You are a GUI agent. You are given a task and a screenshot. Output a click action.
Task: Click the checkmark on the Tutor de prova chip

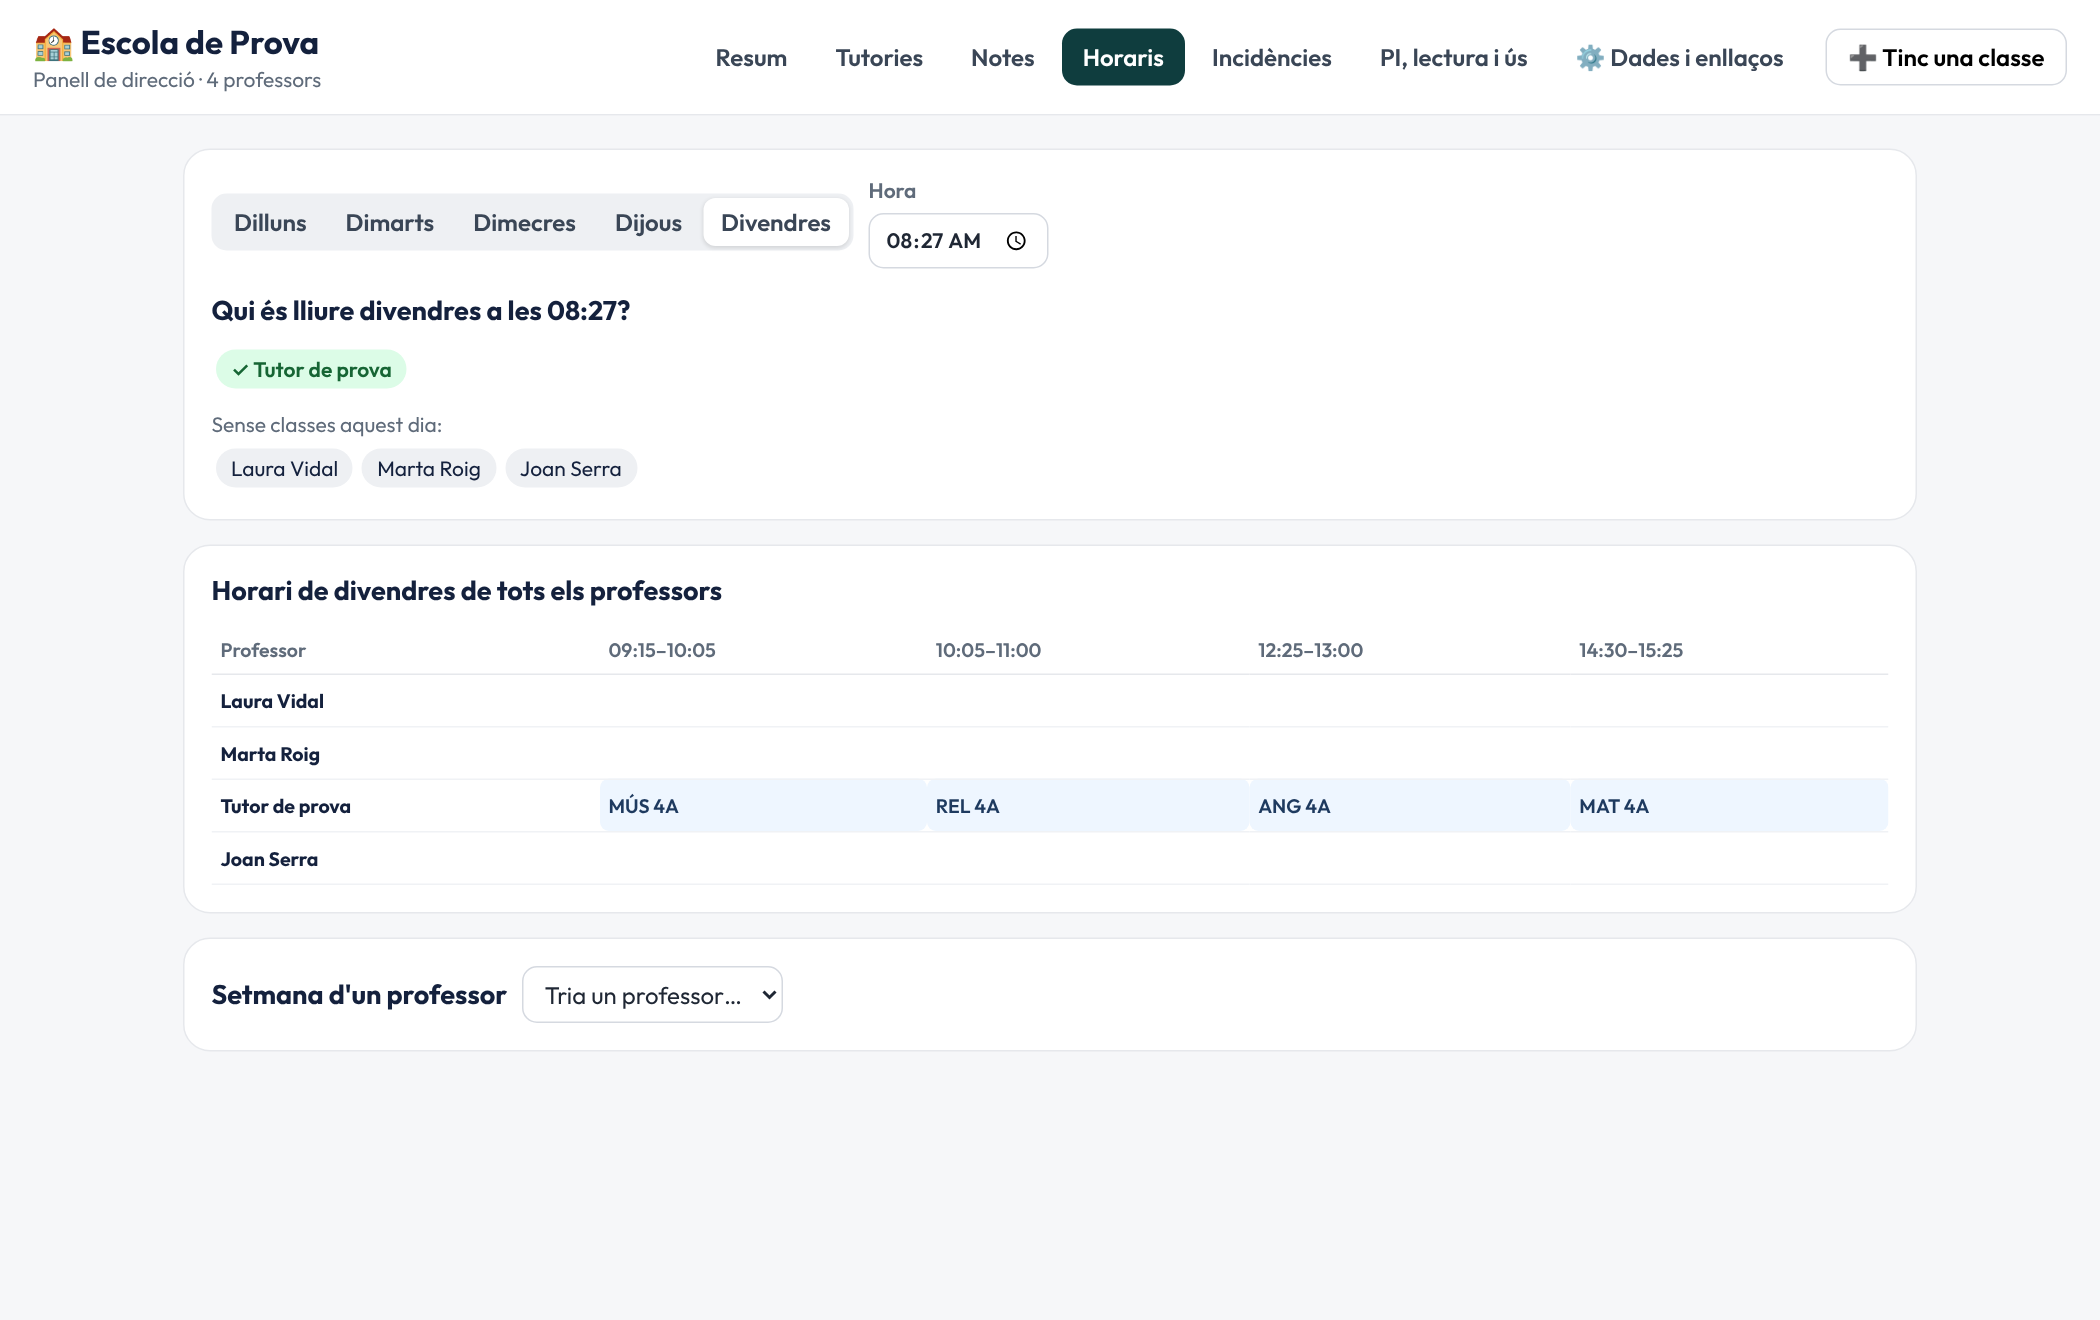(x=240, y=370)
